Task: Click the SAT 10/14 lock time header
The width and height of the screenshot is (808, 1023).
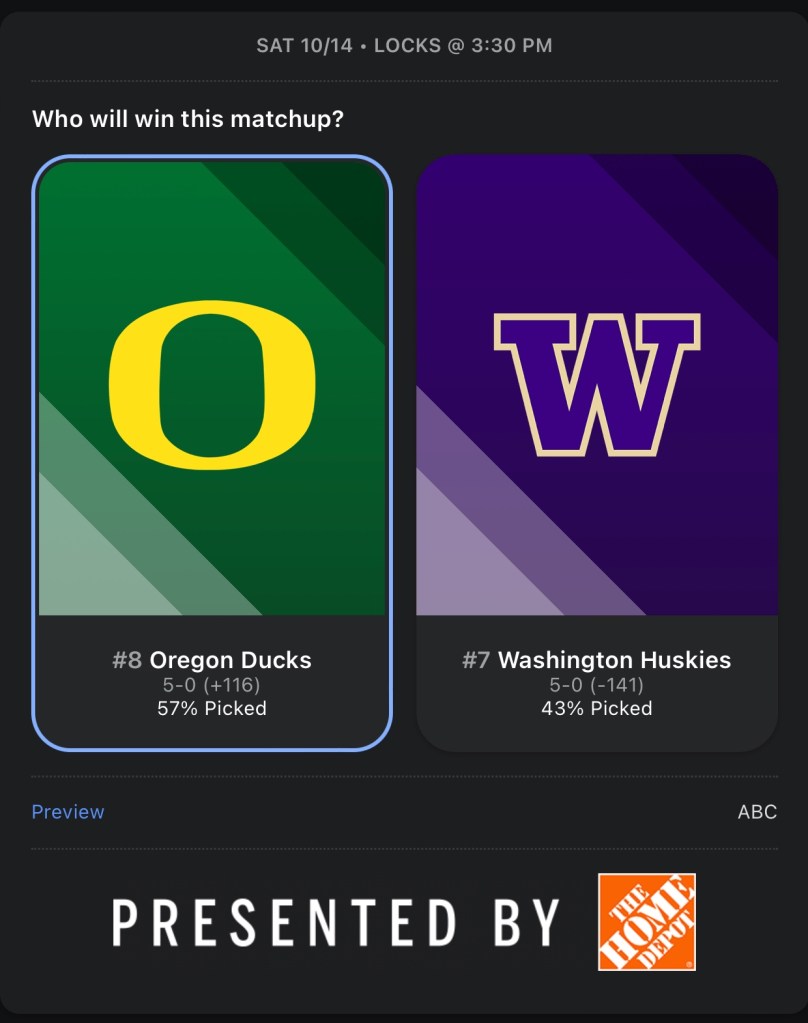Action: pos(404,46)
